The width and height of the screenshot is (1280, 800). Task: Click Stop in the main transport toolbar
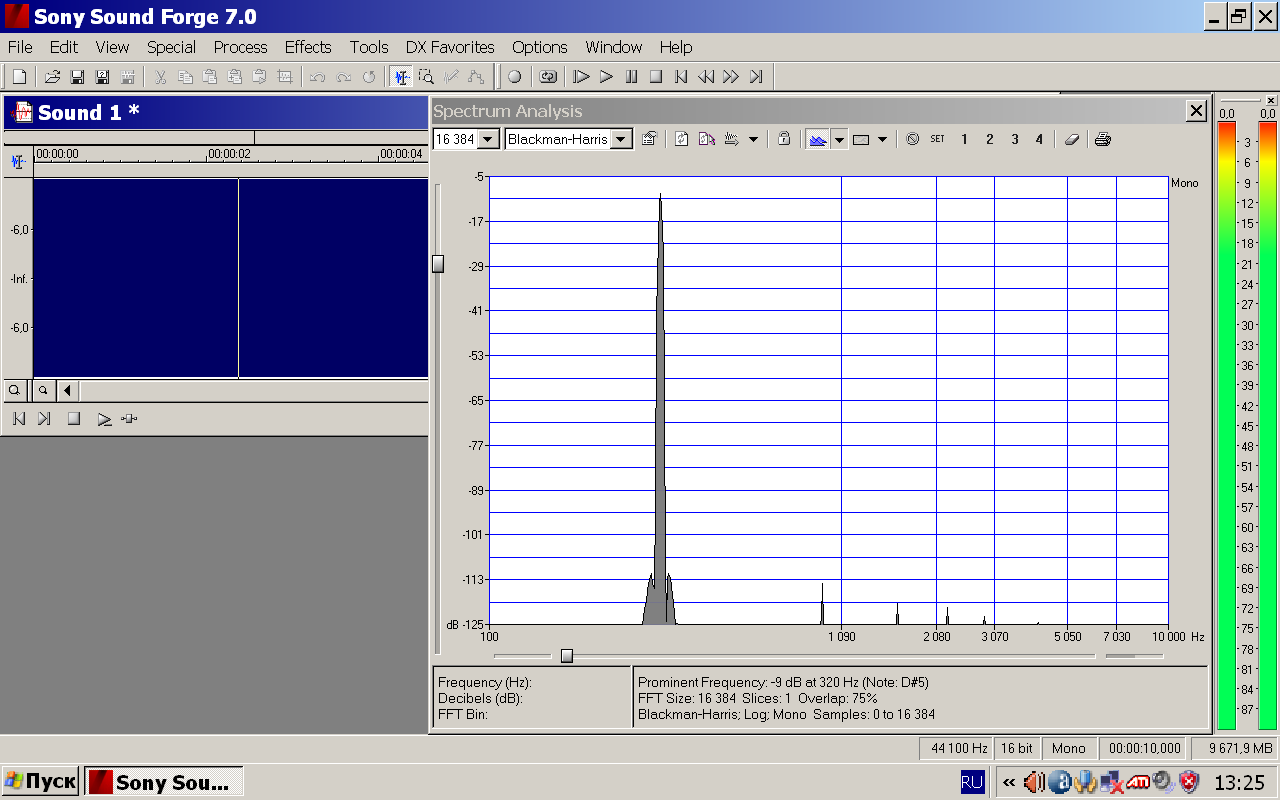[656, 77]
